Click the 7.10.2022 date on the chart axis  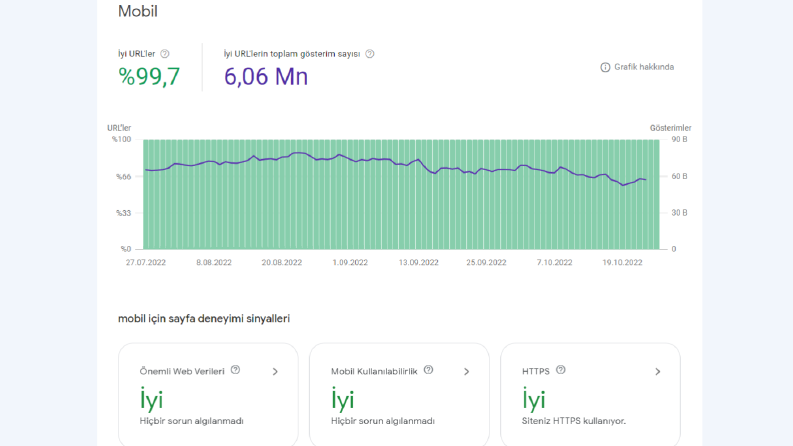[x=554, y=262]
